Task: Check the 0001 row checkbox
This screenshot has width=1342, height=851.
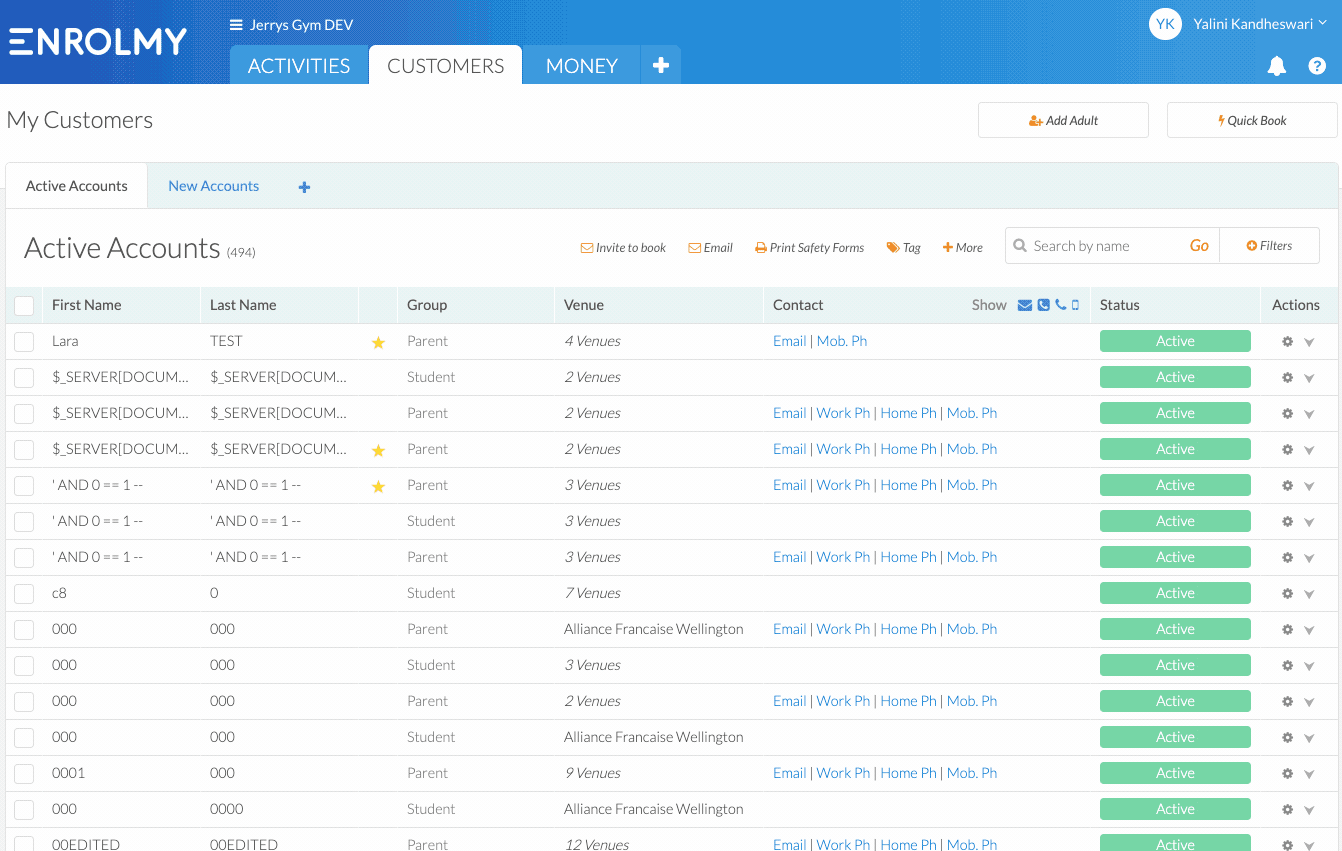Action: (x=24, y=774)
